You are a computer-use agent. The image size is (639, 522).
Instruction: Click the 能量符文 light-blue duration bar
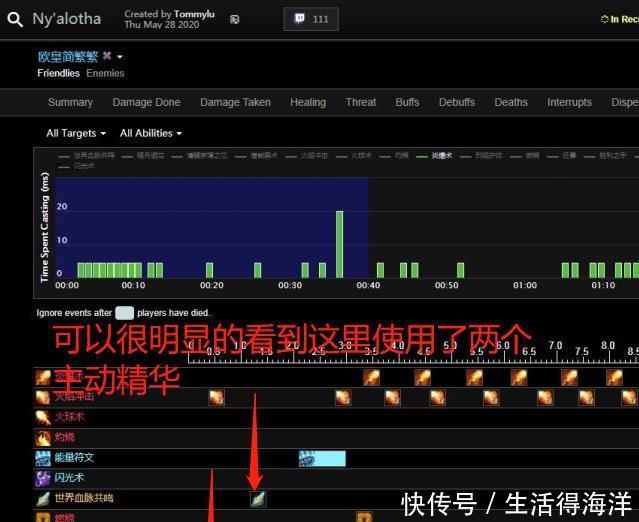point(322,458)
